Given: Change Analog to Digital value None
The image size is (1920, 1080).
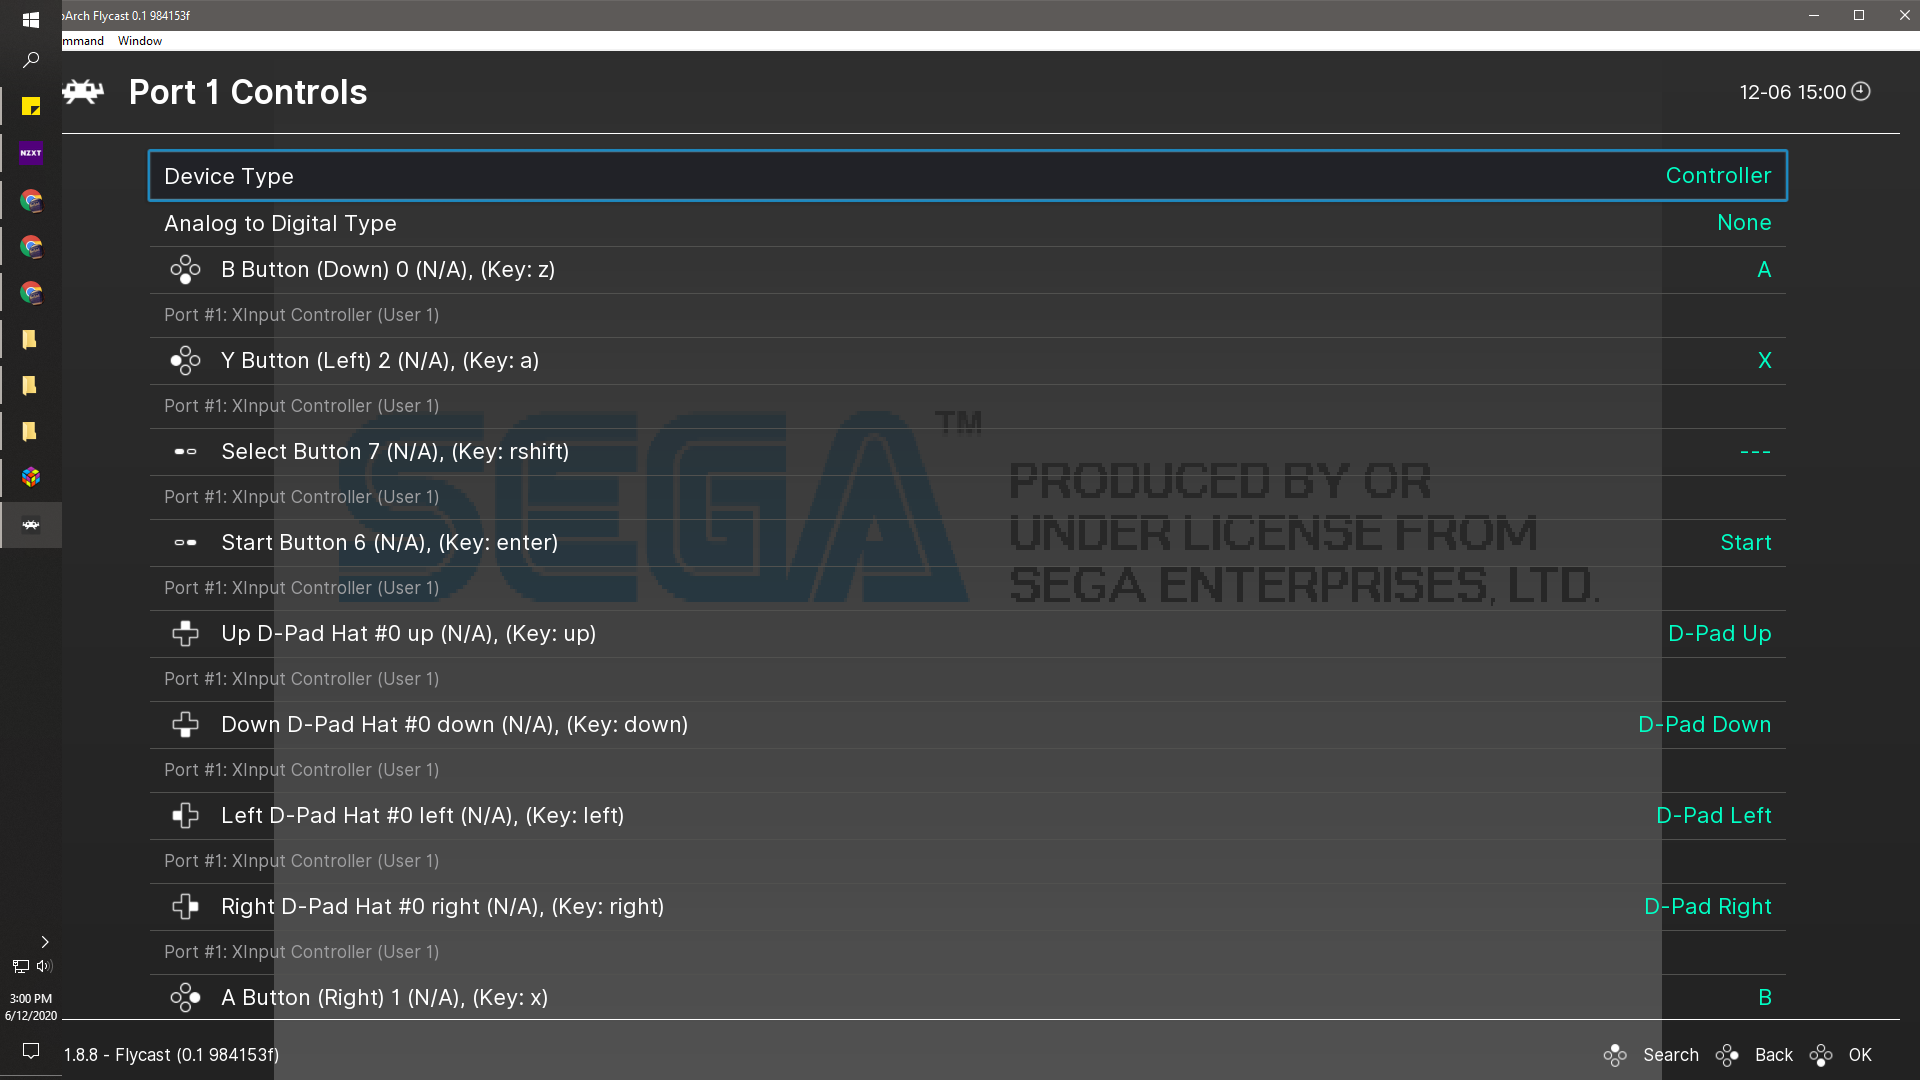Looking at the screenshot, I should (1744, 223).
